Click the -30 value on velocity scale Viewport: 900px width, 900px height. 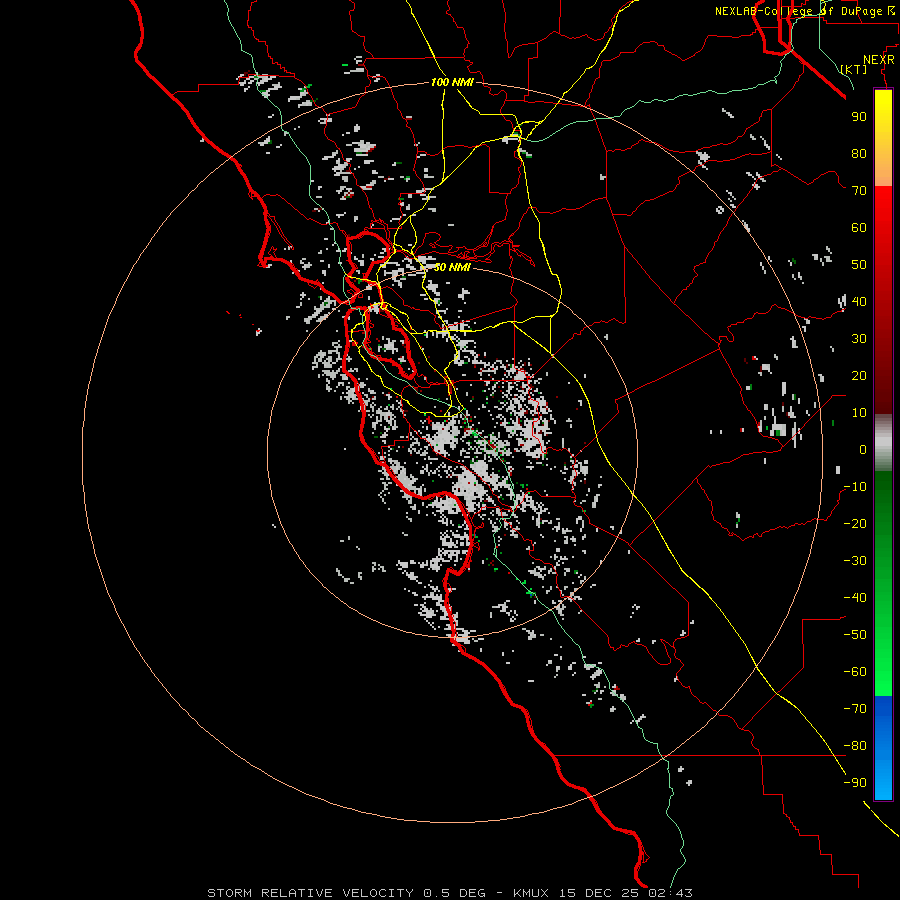pos(855,561)
